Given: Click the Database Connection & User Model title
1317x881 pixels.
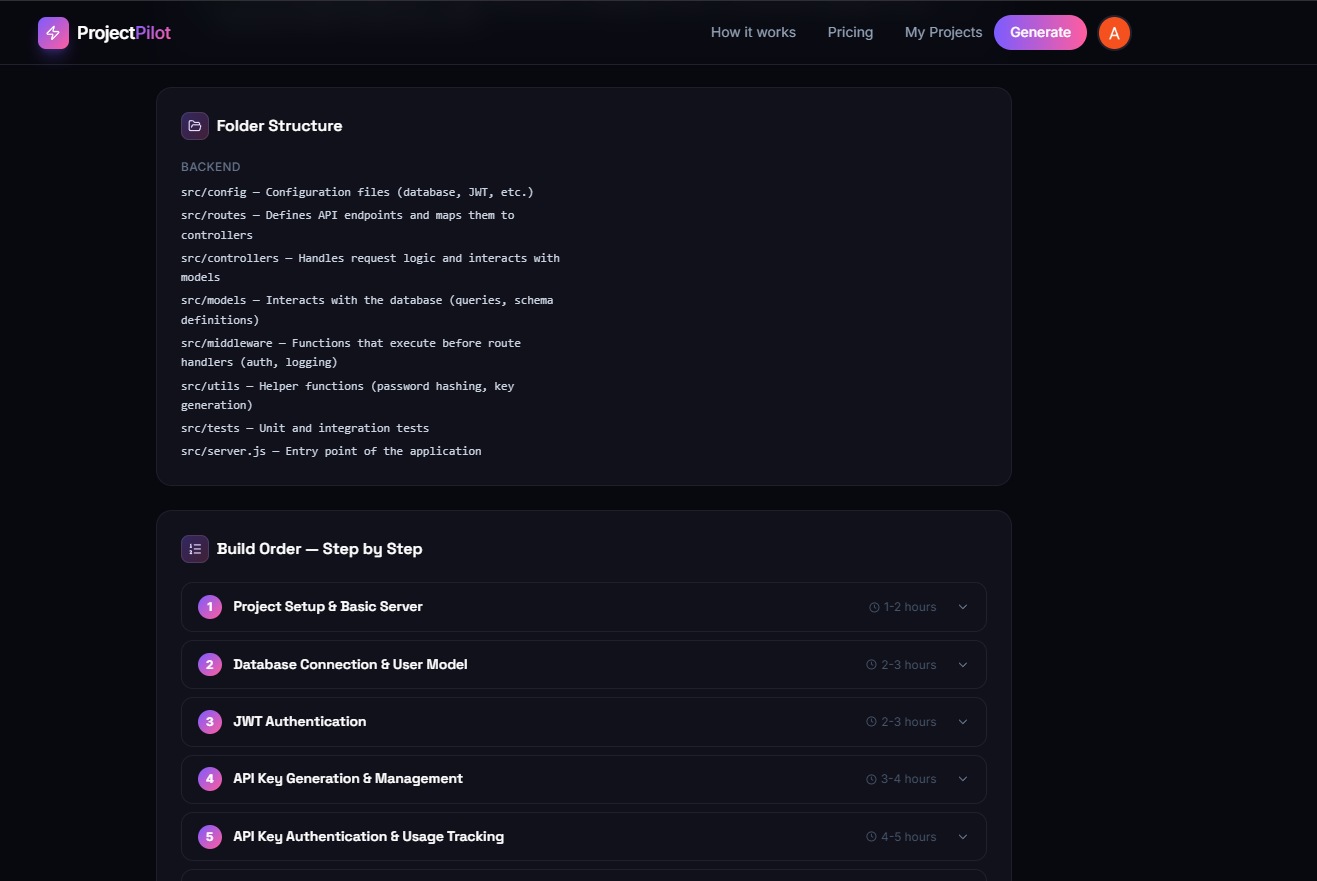Looking at the screenshot, I should [350, 665].
